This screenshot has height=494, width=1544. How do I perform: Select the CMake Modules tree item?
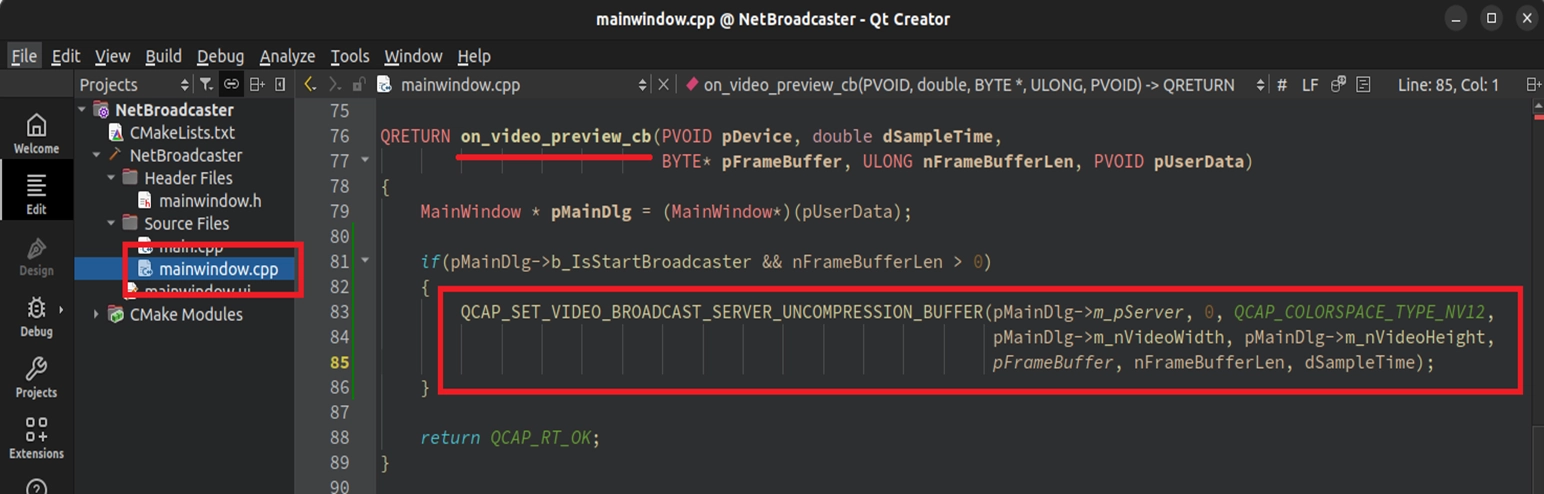click(x=186, y=314)
